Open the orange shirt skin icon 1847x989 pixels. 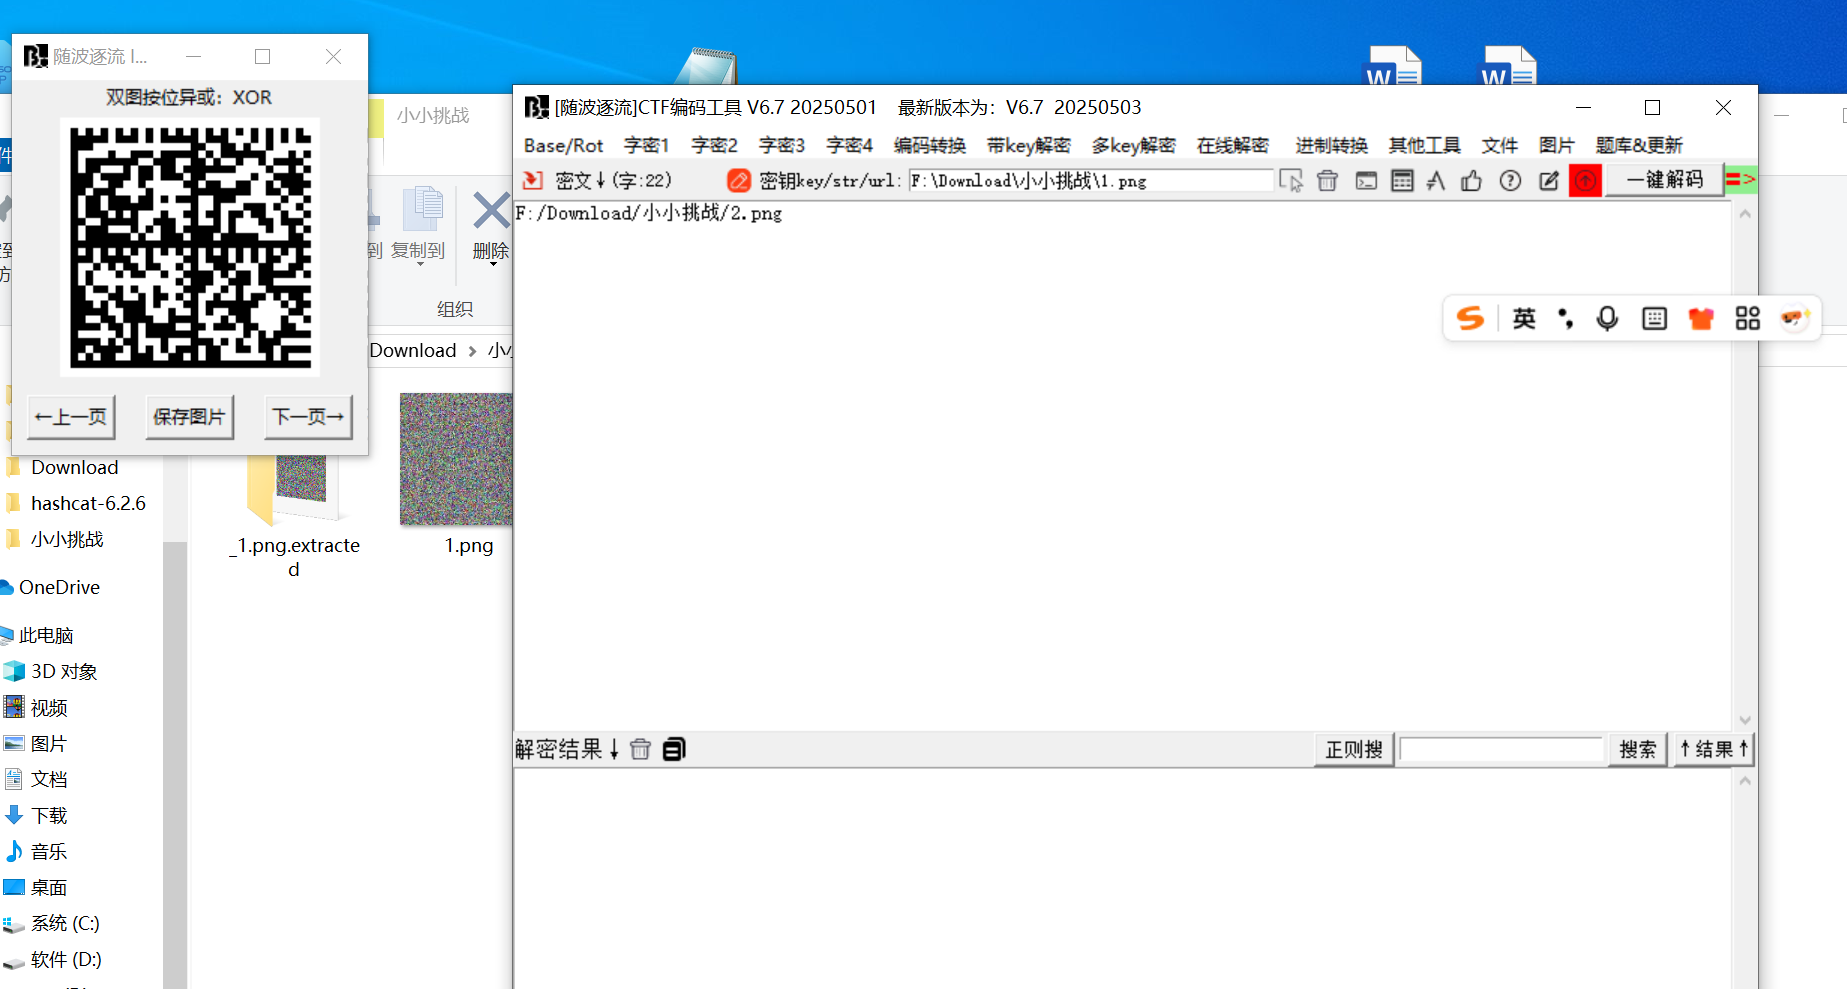coord(1701,318)
